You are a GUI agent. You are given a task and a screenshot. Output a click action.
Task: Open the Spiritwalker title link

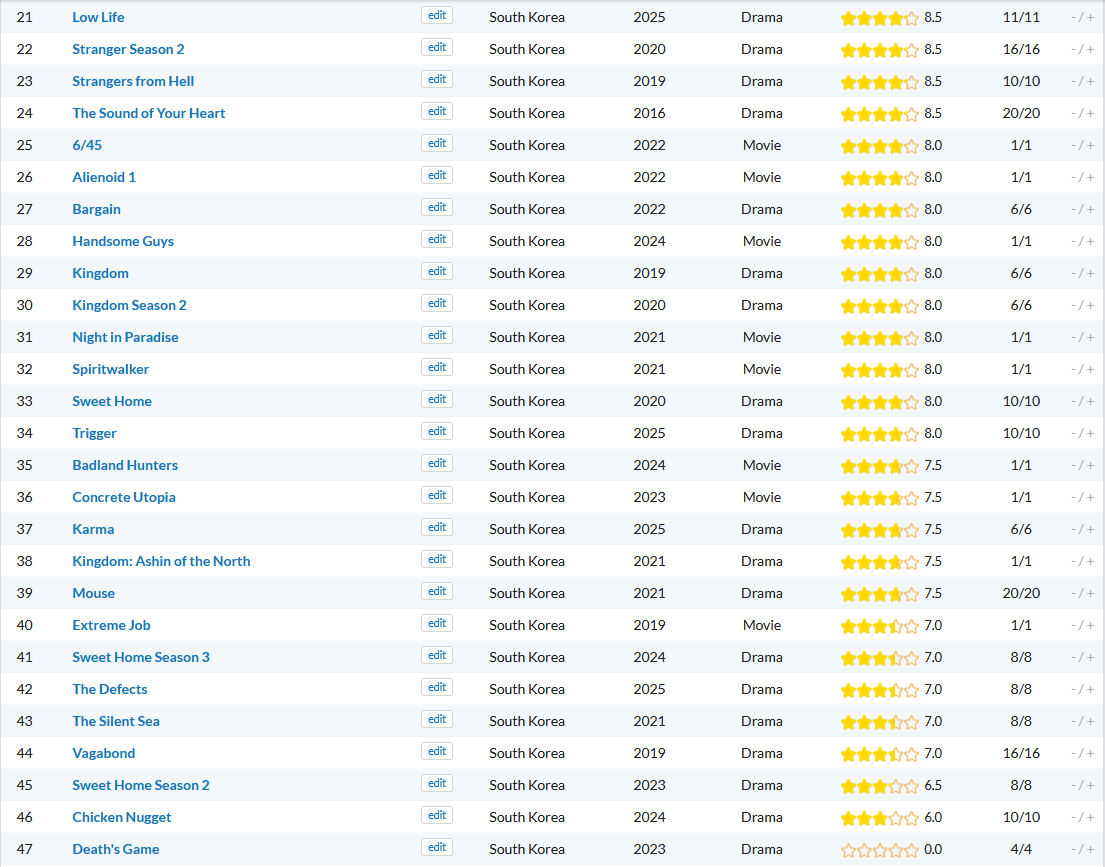pyautogui.click(x=111, y=369)
